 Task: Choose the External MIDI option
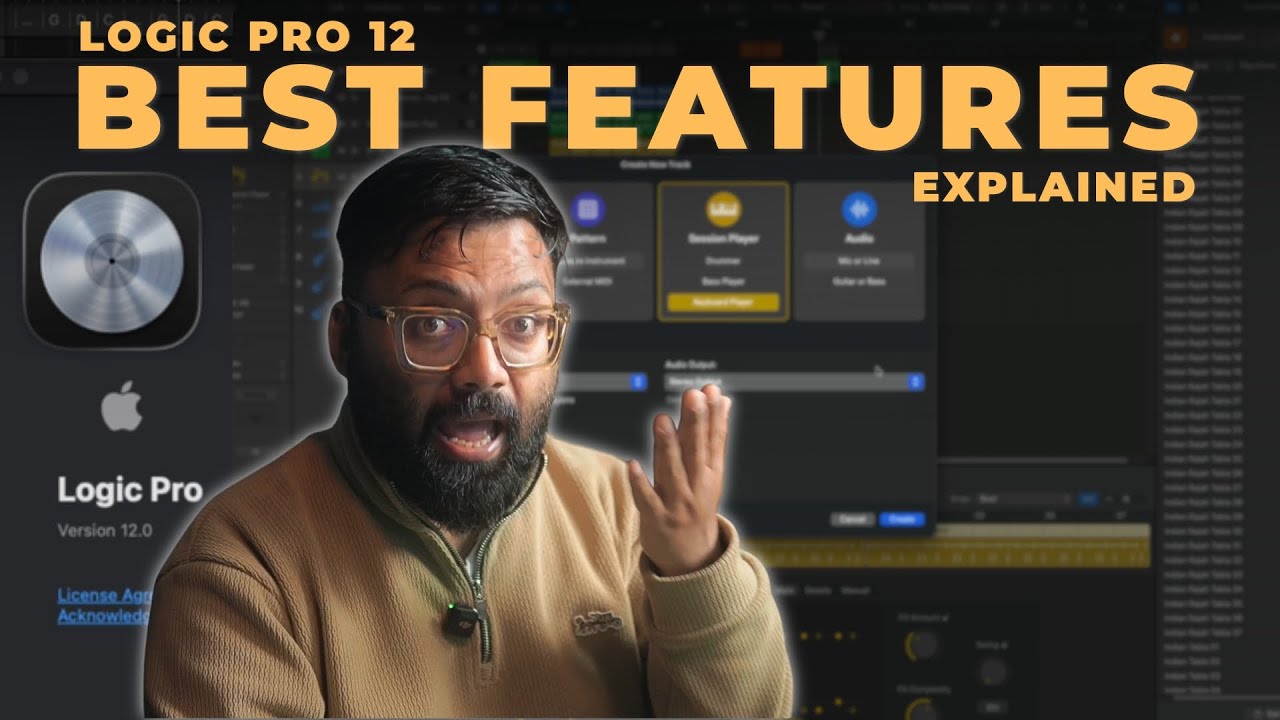588,282
